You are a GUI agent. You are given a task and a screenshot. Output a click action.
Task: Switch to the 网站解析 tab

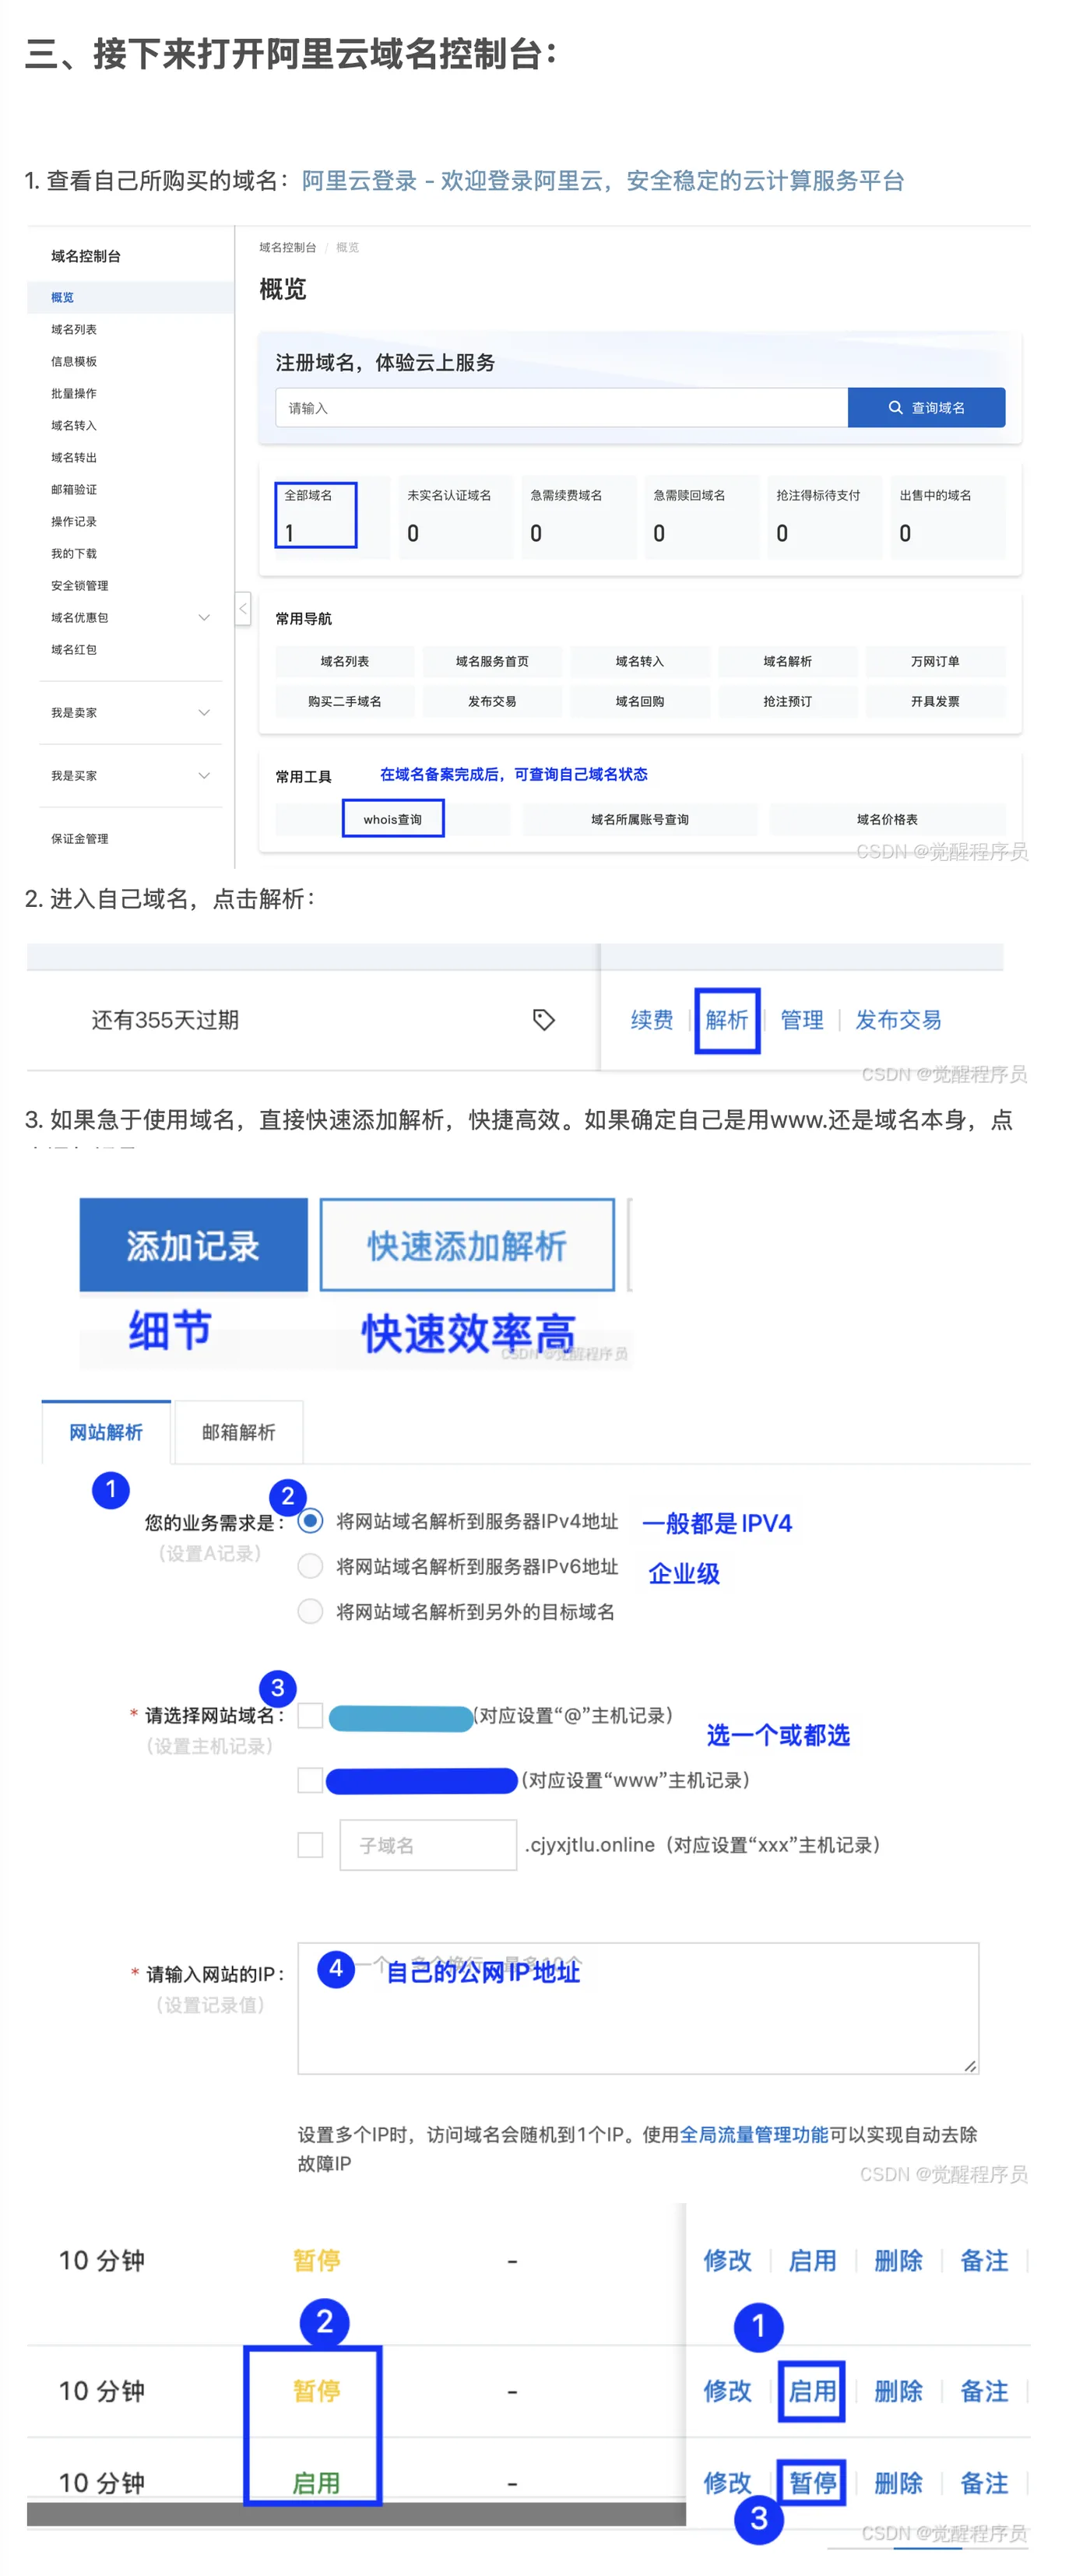[x=106, y=1432]
